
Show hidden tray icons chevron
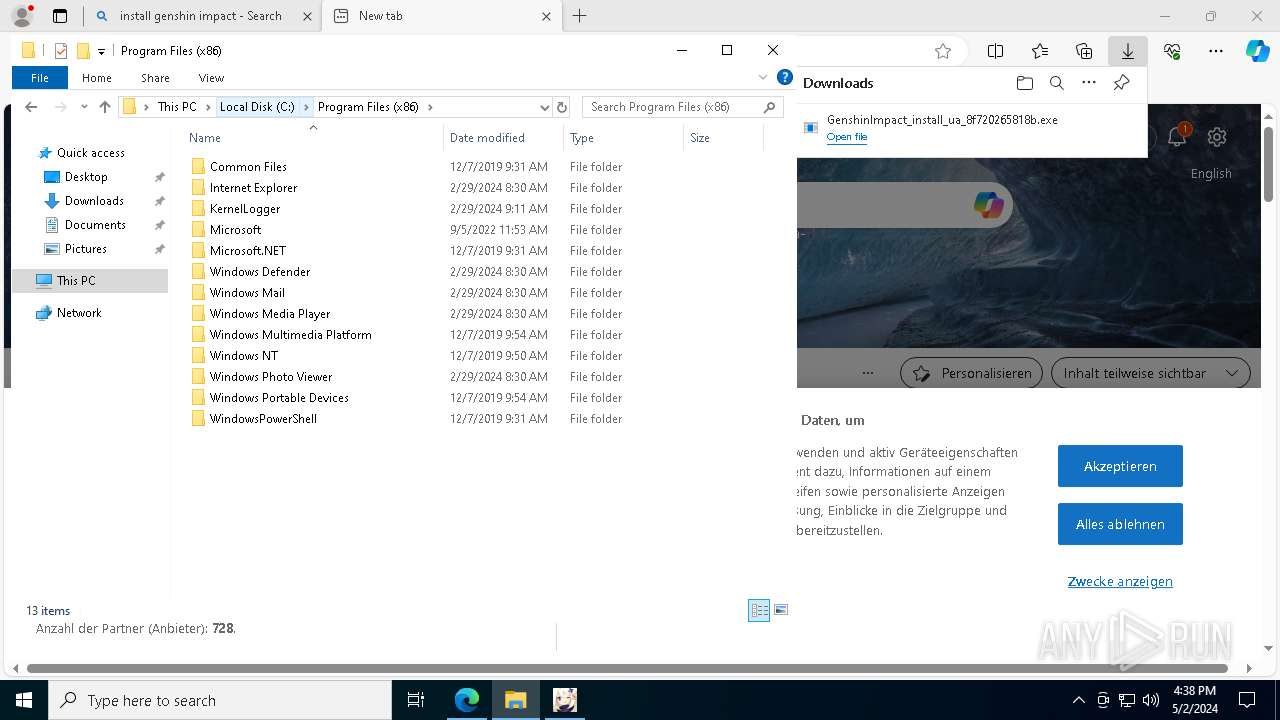[1078, 700]
